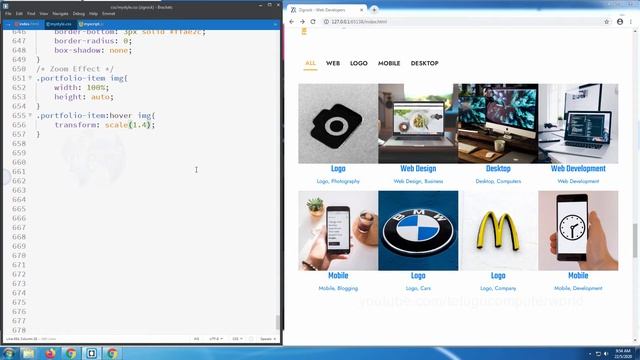Image resolution: width=640 pixels, height=360 pixels.
Task: Switch to the index.html editor tab
Action: (x=27, y=24)
